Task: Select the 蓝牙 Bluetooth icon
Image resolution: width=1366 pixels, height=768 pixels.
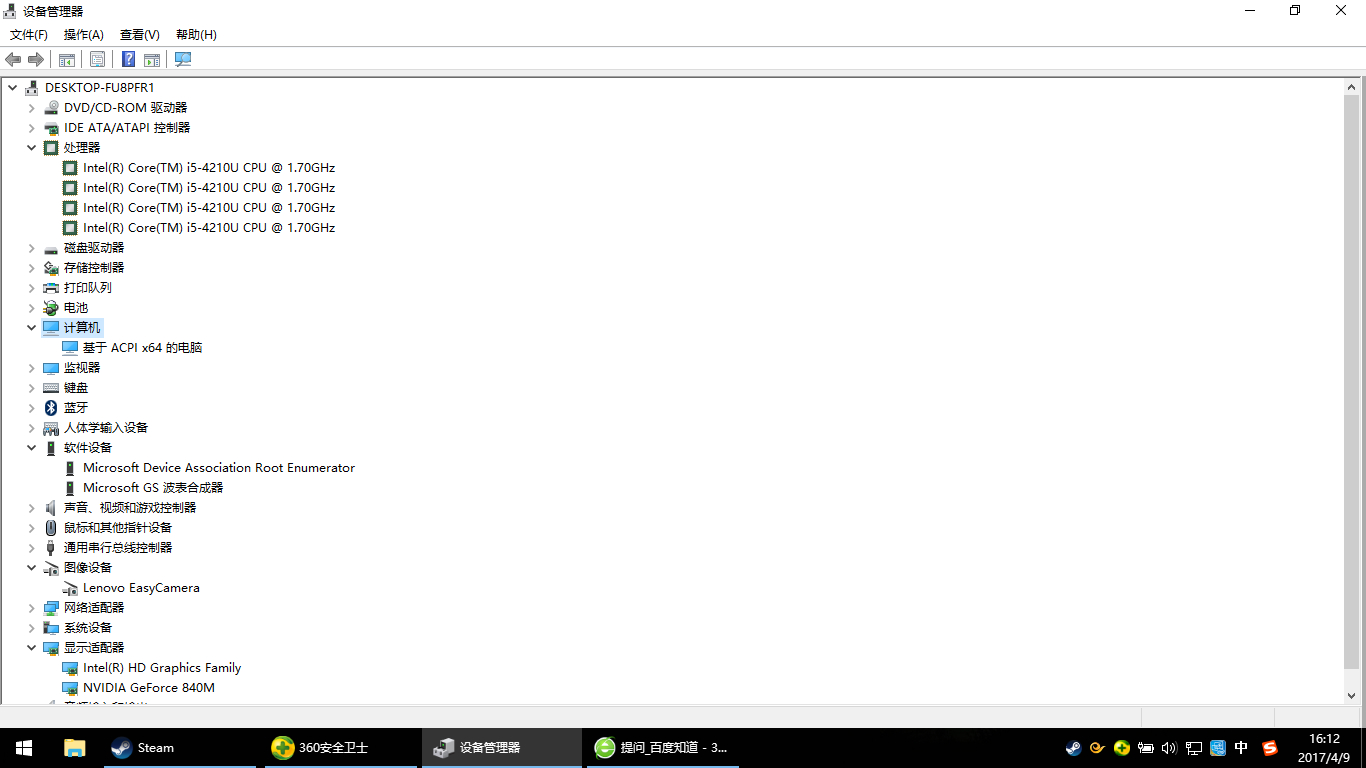Action: pyautogui.click(x=51, y=407)
